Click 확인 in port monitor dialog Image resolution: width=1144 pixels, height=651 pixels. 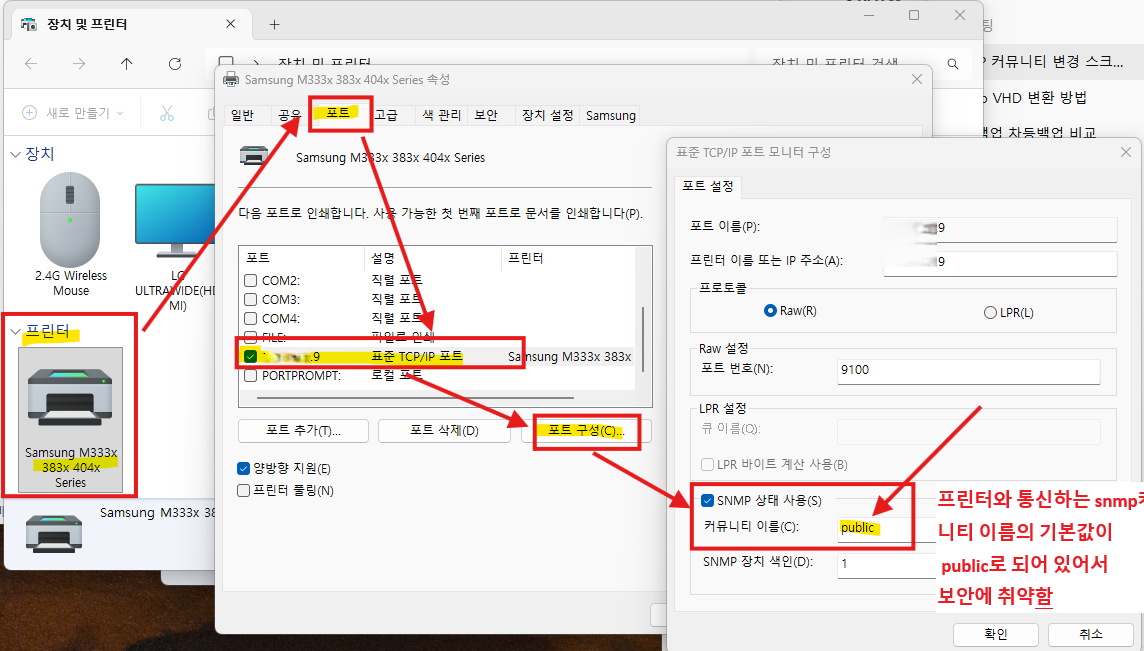pos(996,634)
